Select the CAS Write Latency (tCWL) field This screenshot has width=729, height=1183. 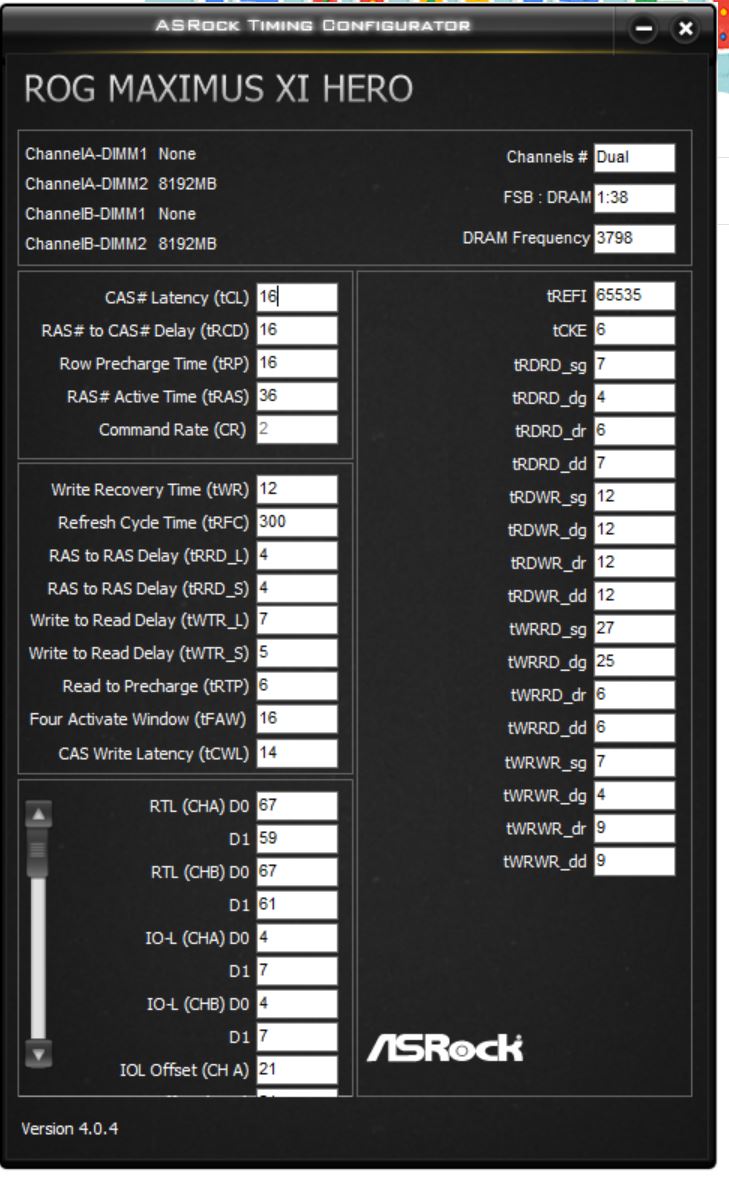297,754
